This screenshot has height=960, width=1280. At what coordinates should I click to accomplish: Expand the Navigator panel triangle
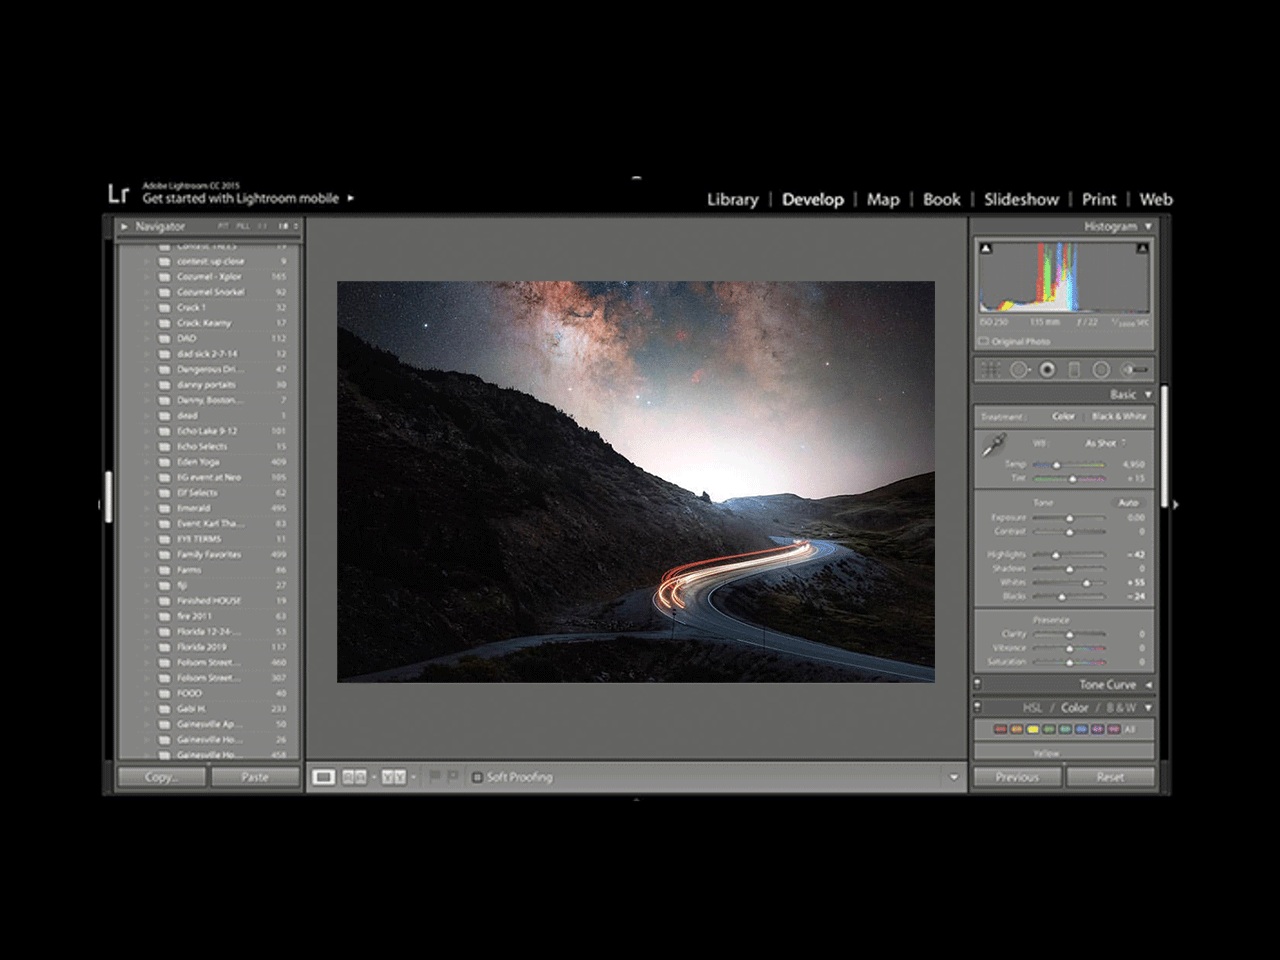tap(124, 227)
